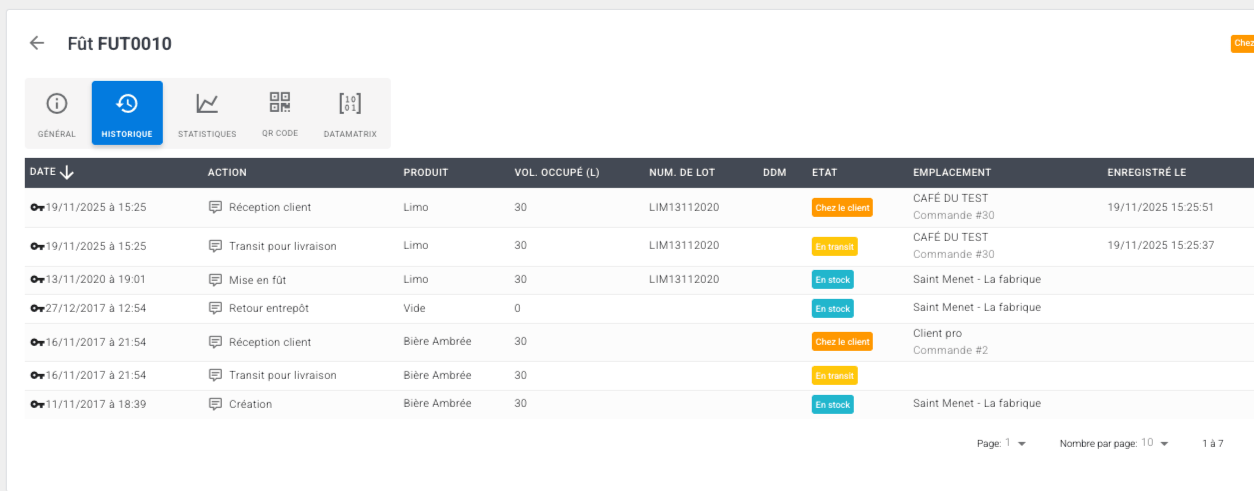Viewport: 1254px width, 491px height.
Task: Open the Statistiques chart tab
Action: coord(207,113)
